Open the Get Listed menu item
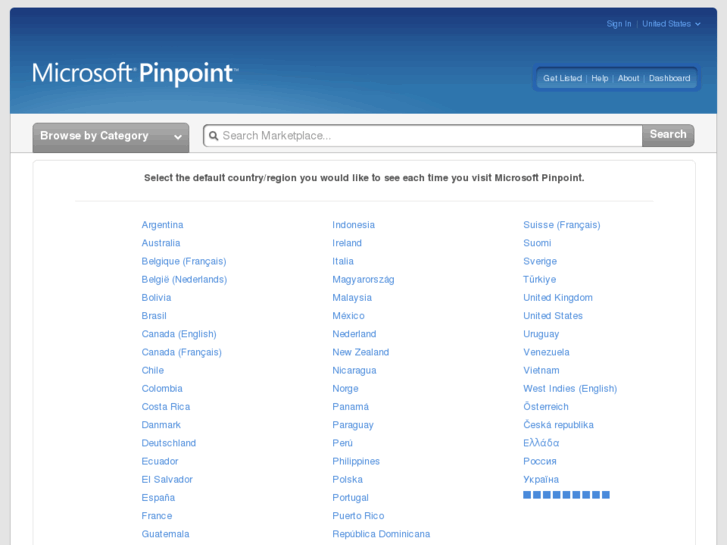This screenshot has width=727, height=545. click(562, 78)
